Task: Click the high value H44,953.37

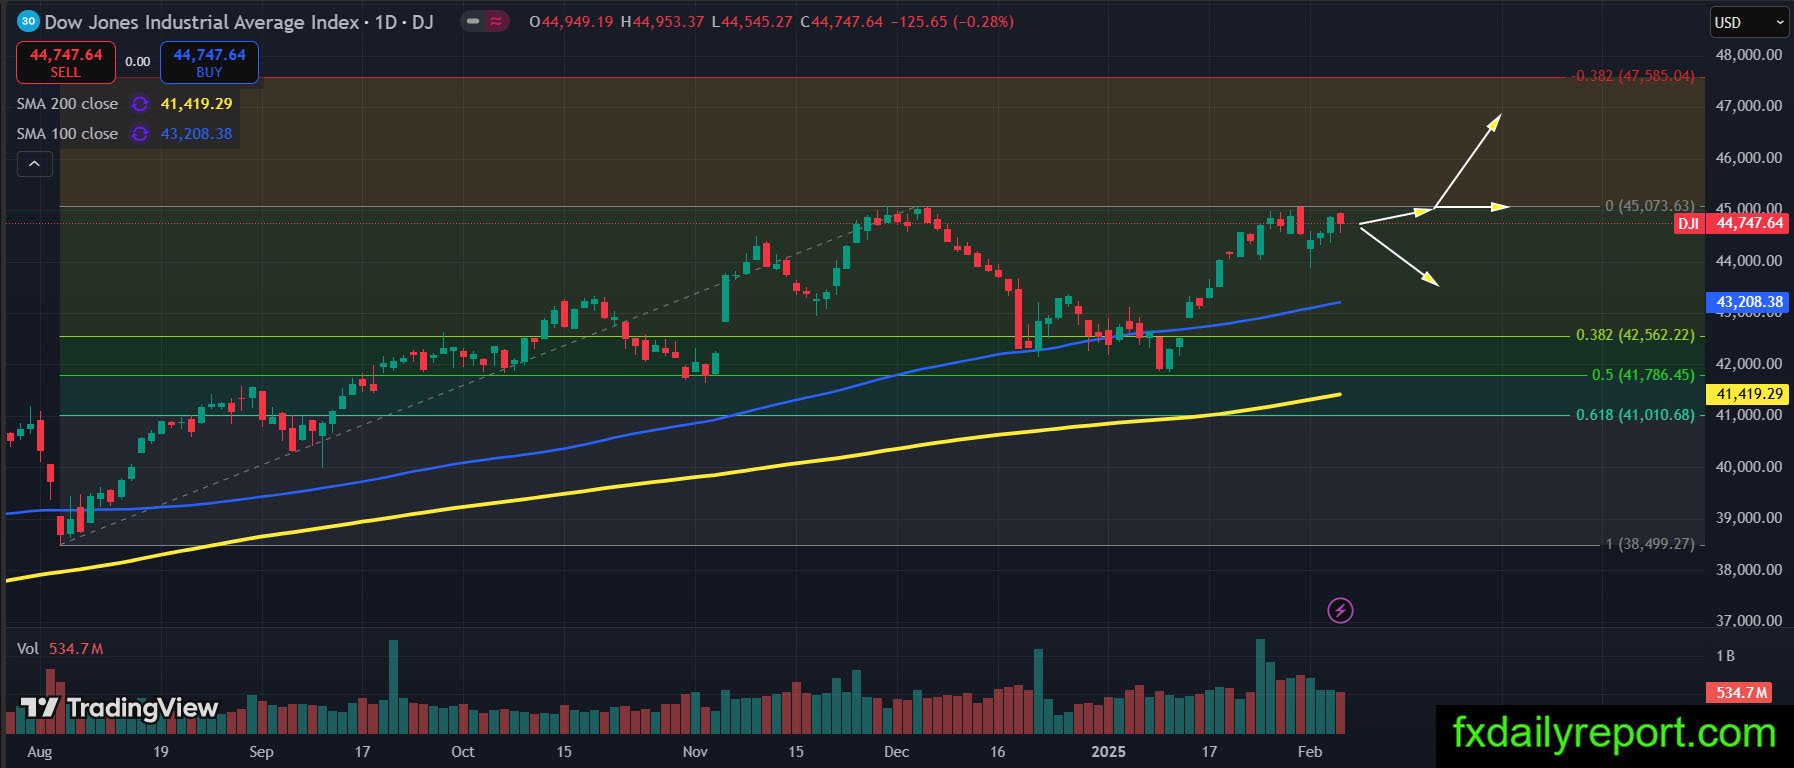Action: [662, 22]
